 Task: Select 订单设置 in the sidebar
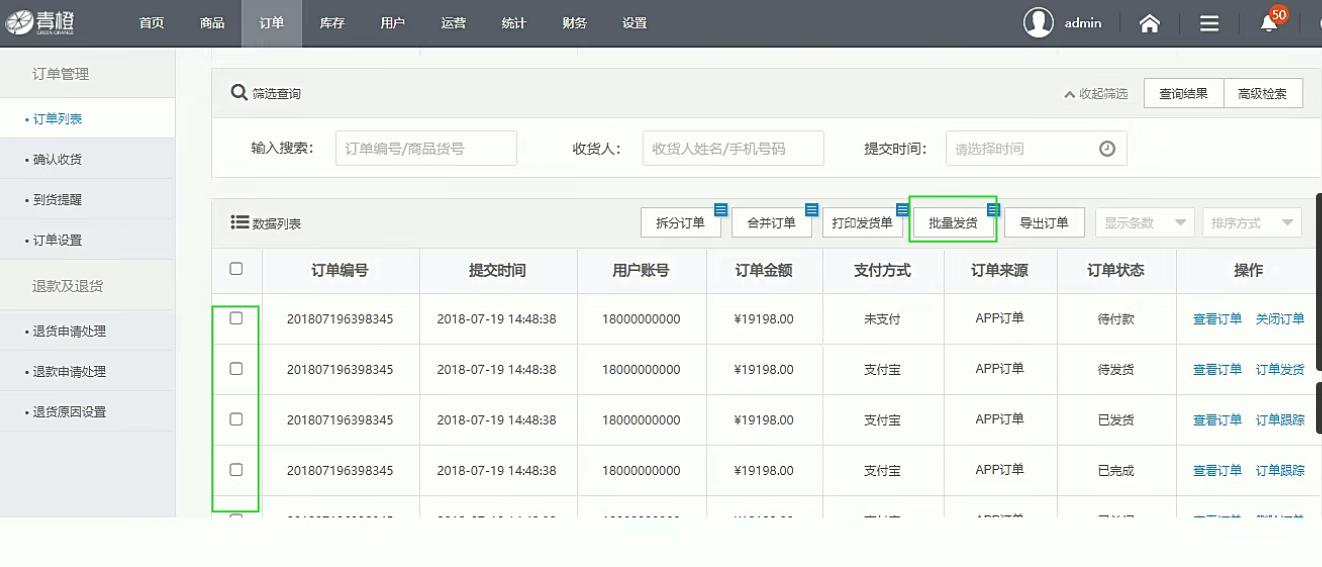click(87, 240)
